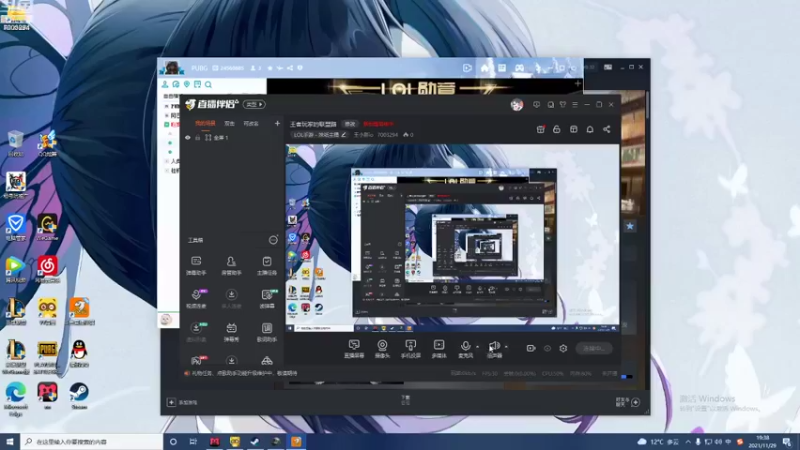Expand speaker options arrow
The image size is (800, 450).
(x=506, y=347)
